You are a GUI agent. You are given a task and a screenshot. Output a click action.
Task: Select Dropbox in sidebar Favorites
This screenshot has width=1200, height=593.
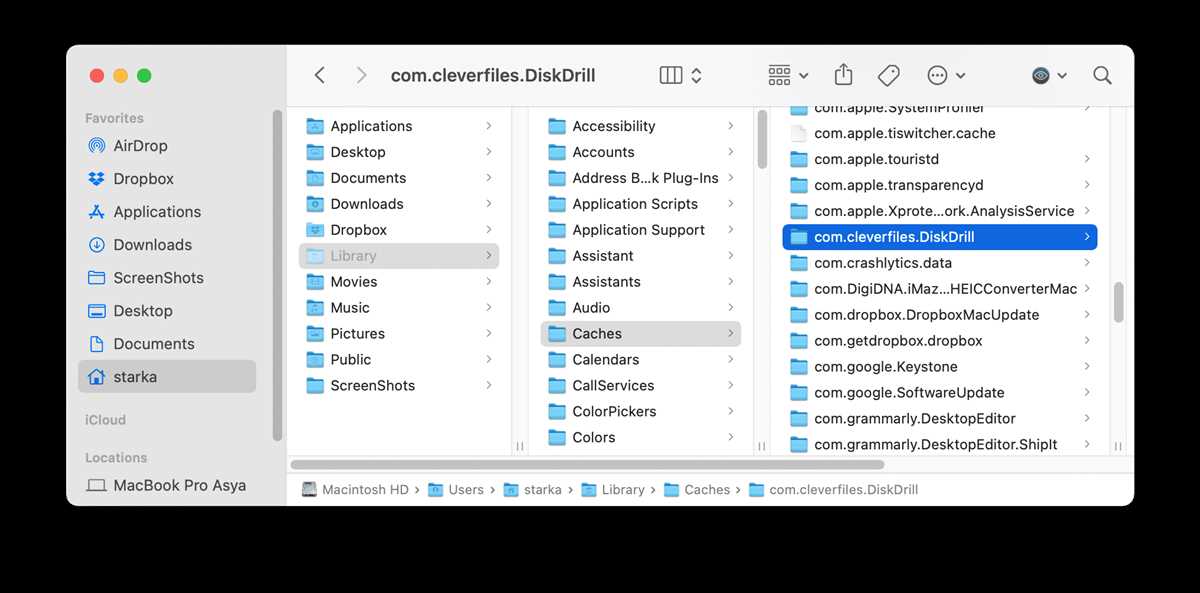point(143,179)
